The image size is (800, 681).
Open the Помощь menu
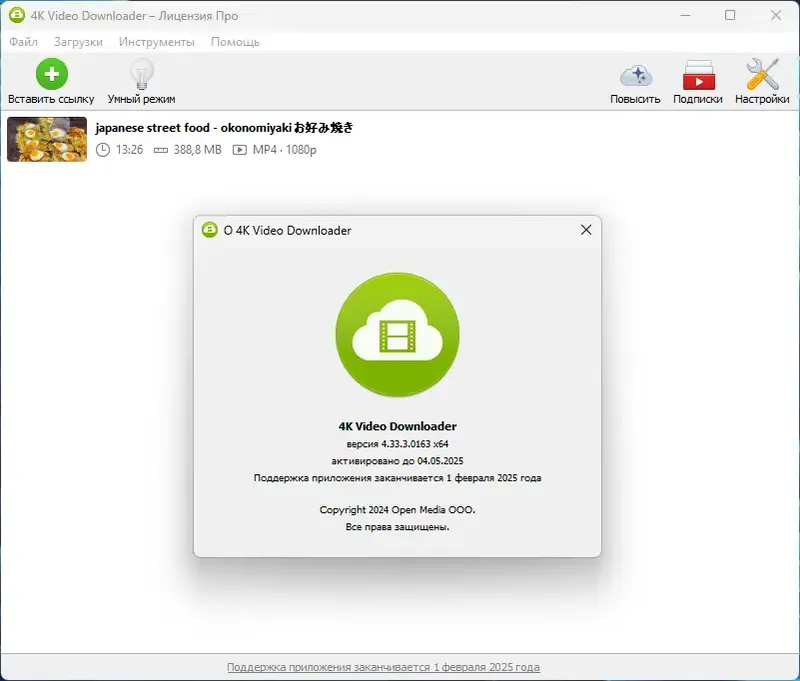point(233,42)
